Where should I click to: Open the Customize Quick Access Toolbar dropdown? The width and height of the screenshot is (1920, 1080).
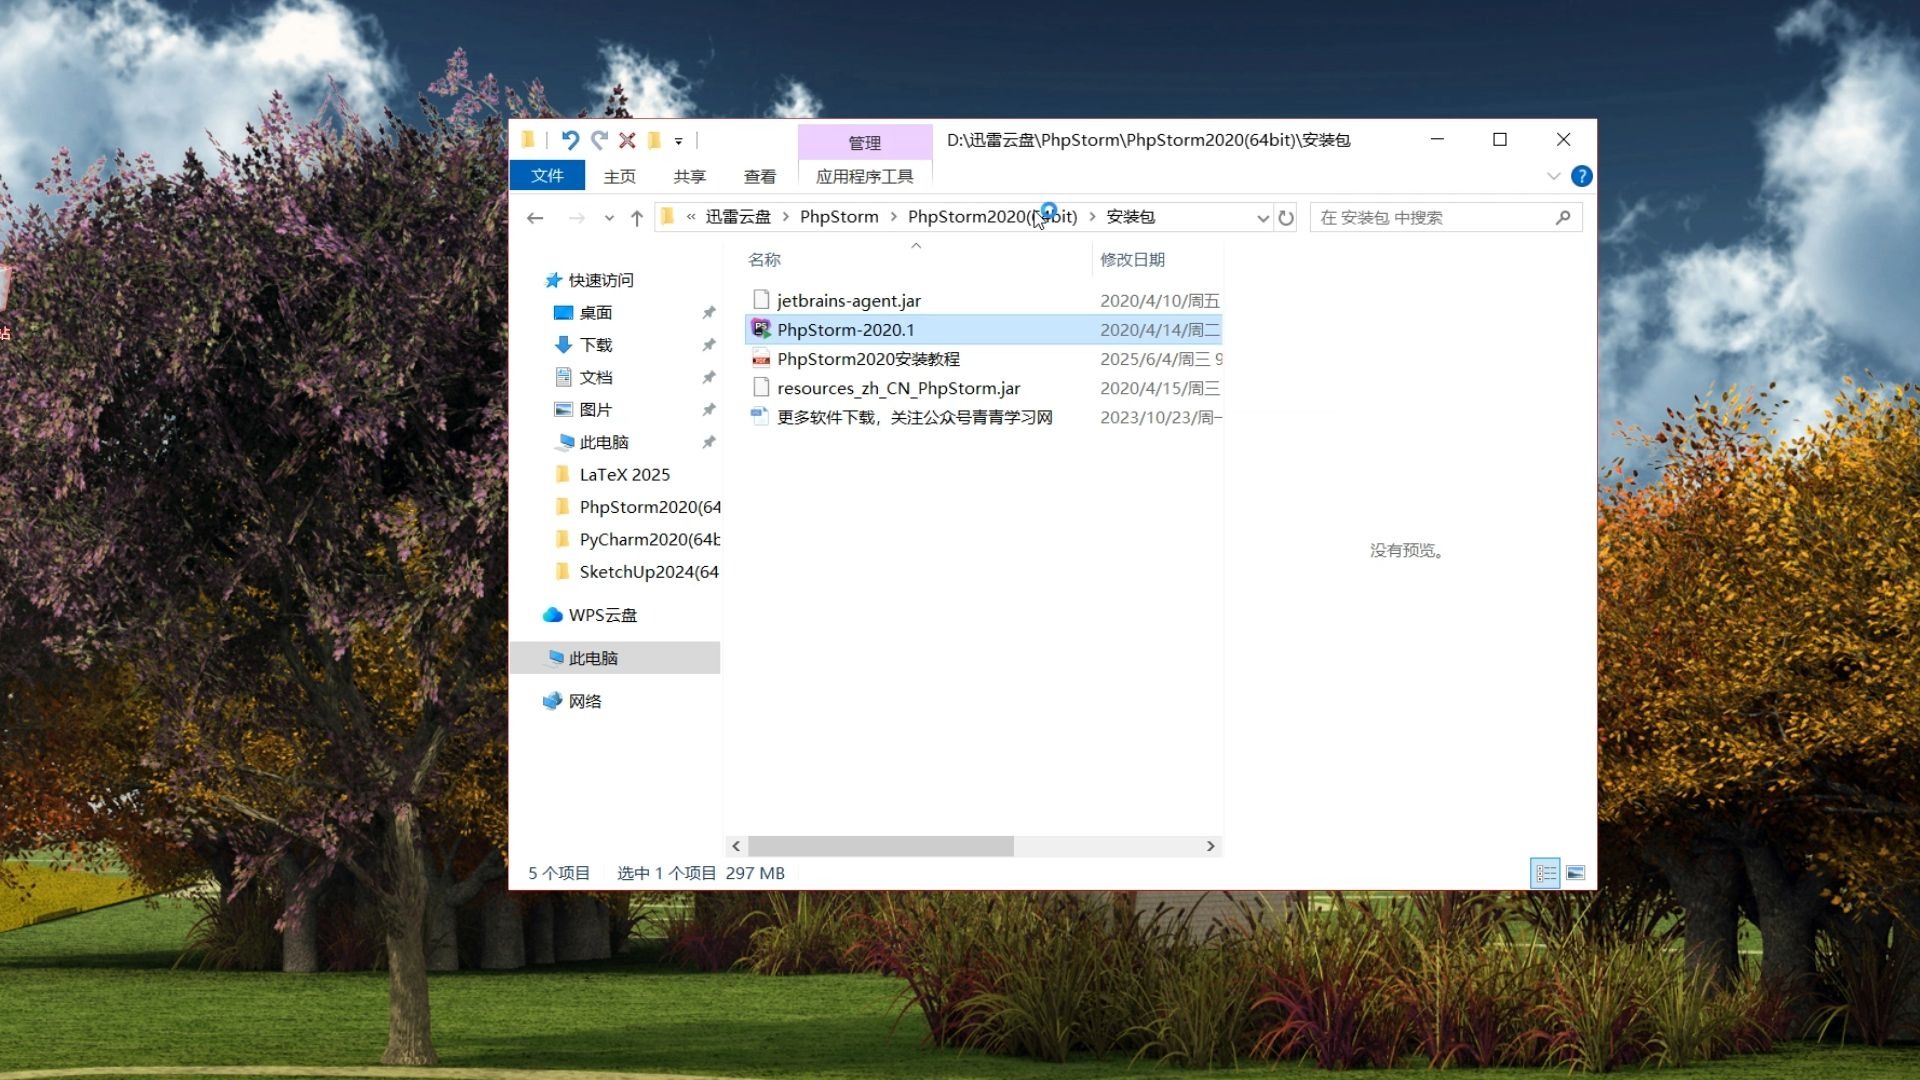click(x=678, y=141)
